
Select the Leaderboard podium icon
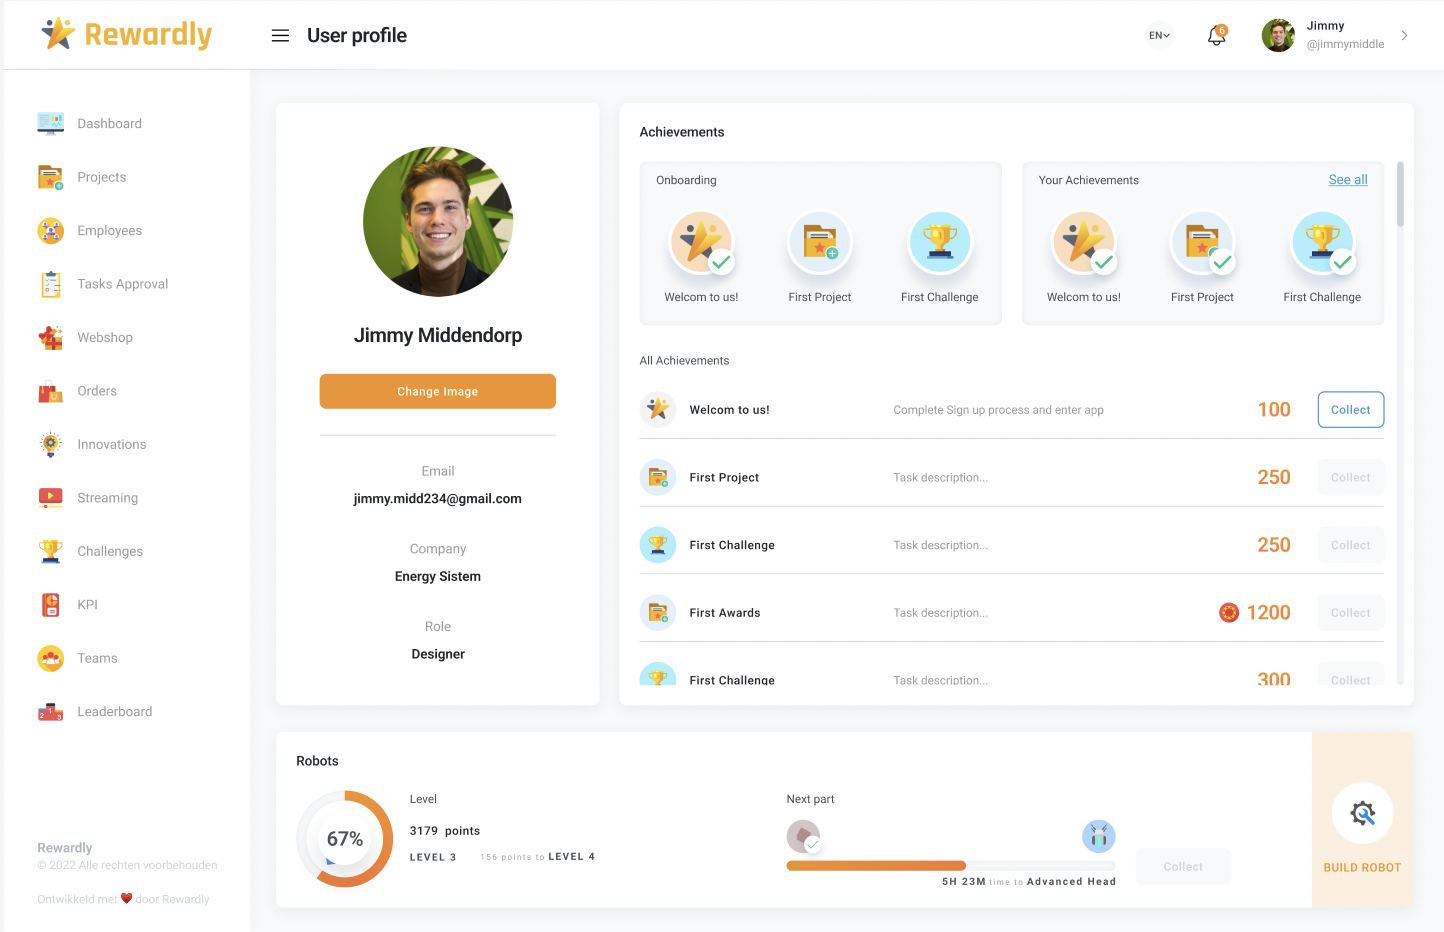[50, 712]
